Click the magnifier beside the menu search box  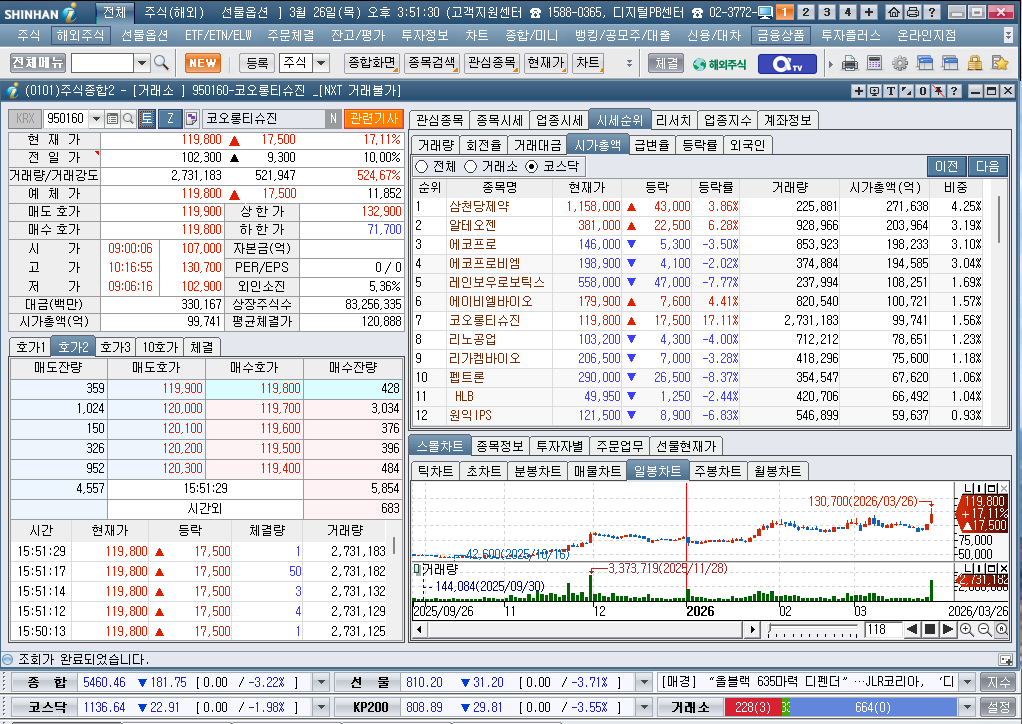pyautogui.click(x=161, y=63)
